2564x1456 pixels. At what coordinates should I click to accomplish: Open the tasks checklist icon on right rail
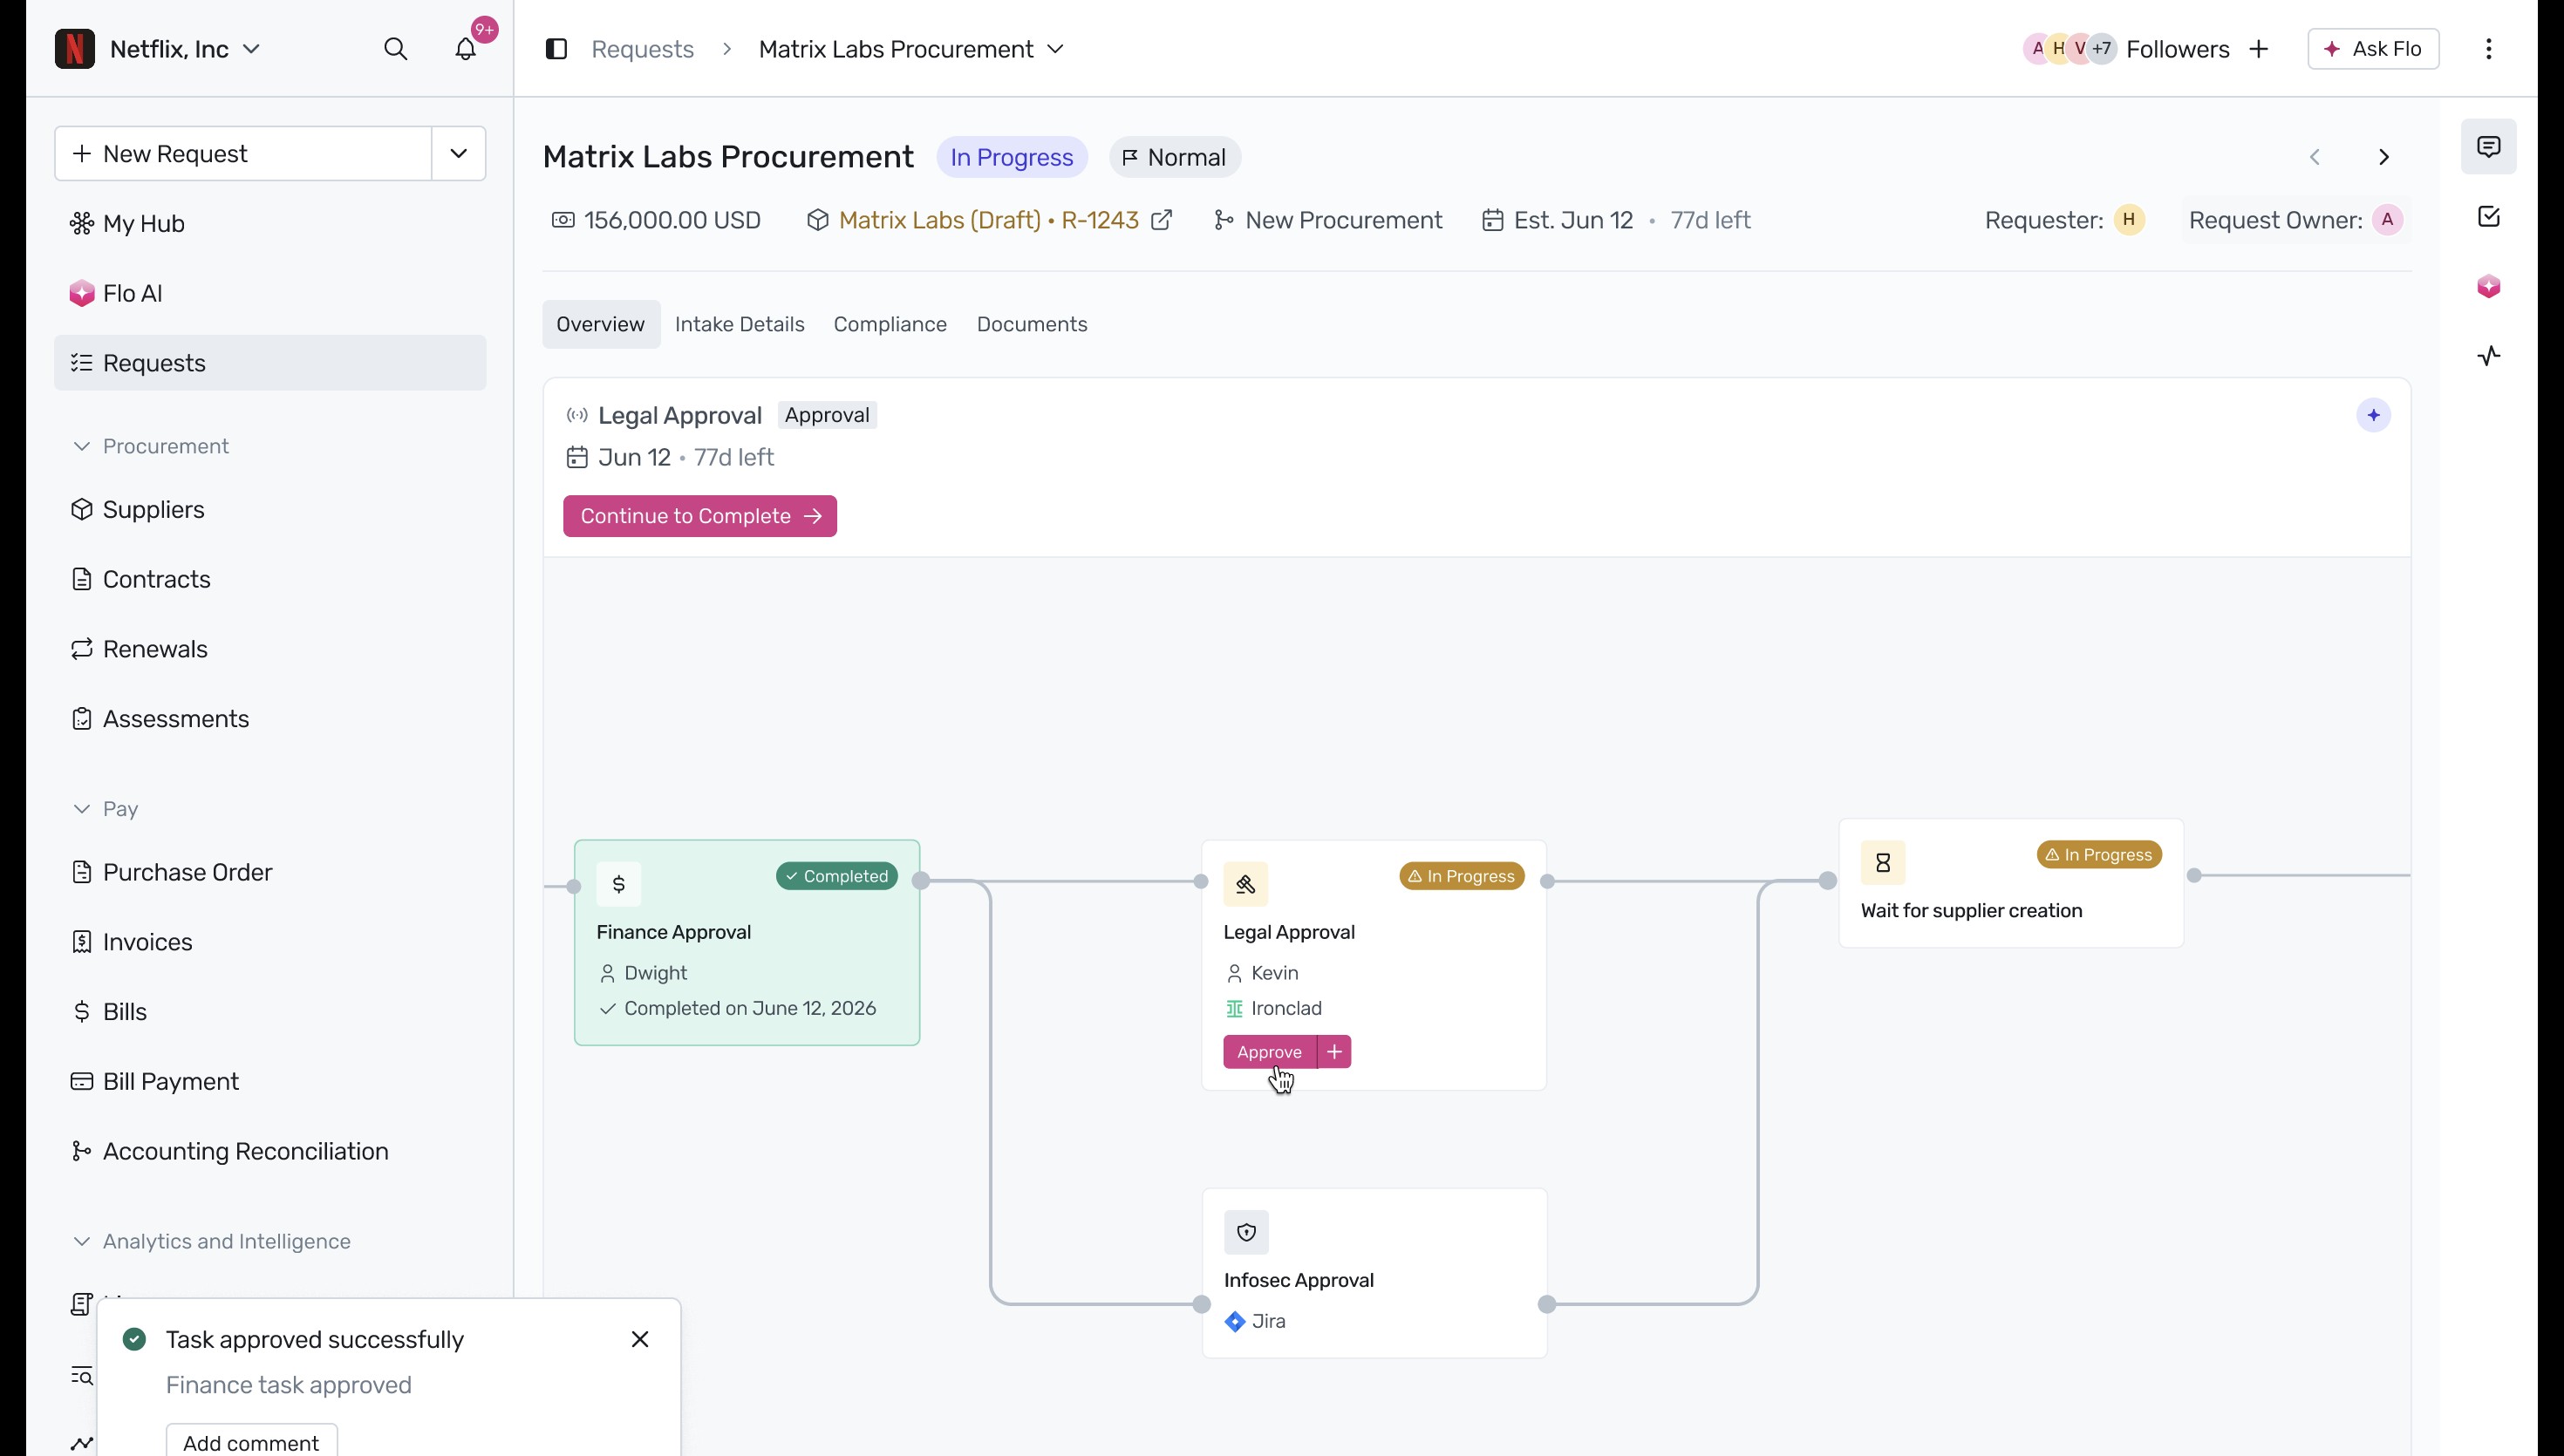2489,217
